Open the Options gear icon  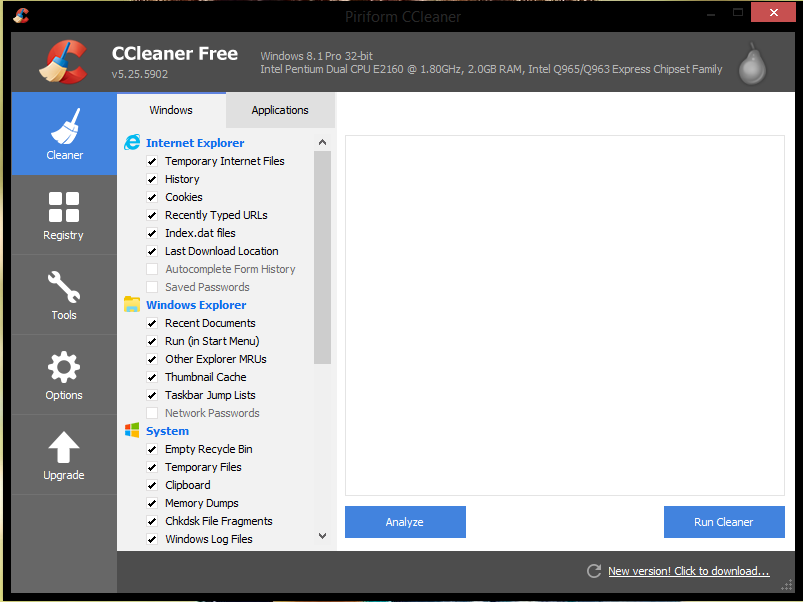(64, 367)
